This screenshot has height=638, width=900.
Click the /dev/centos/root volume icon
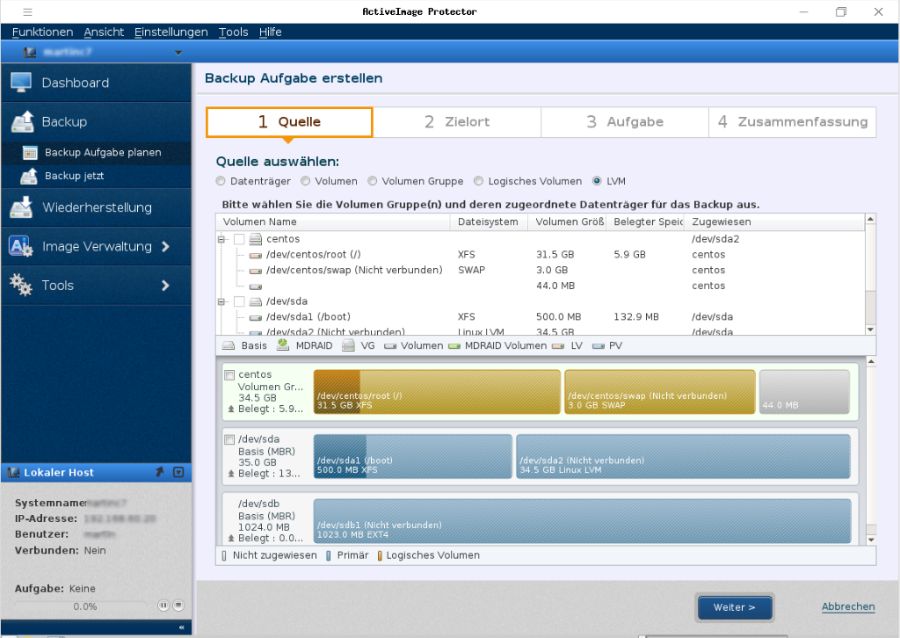(256, 255)
